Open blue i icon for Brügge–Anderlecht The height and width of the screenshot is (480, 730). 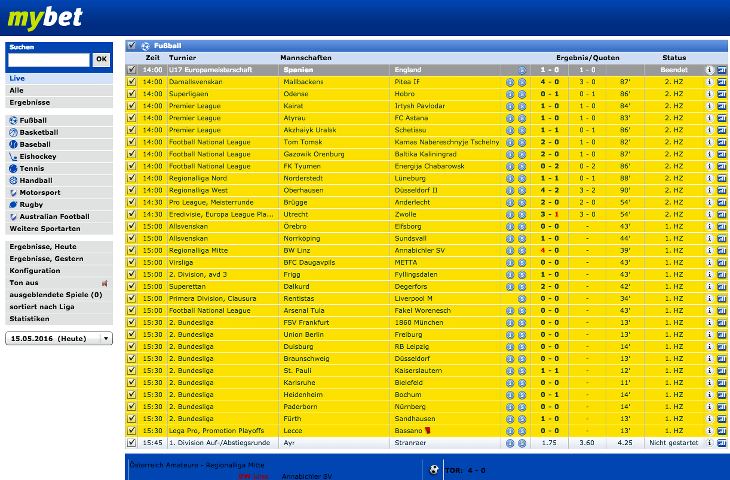[510, 203]
